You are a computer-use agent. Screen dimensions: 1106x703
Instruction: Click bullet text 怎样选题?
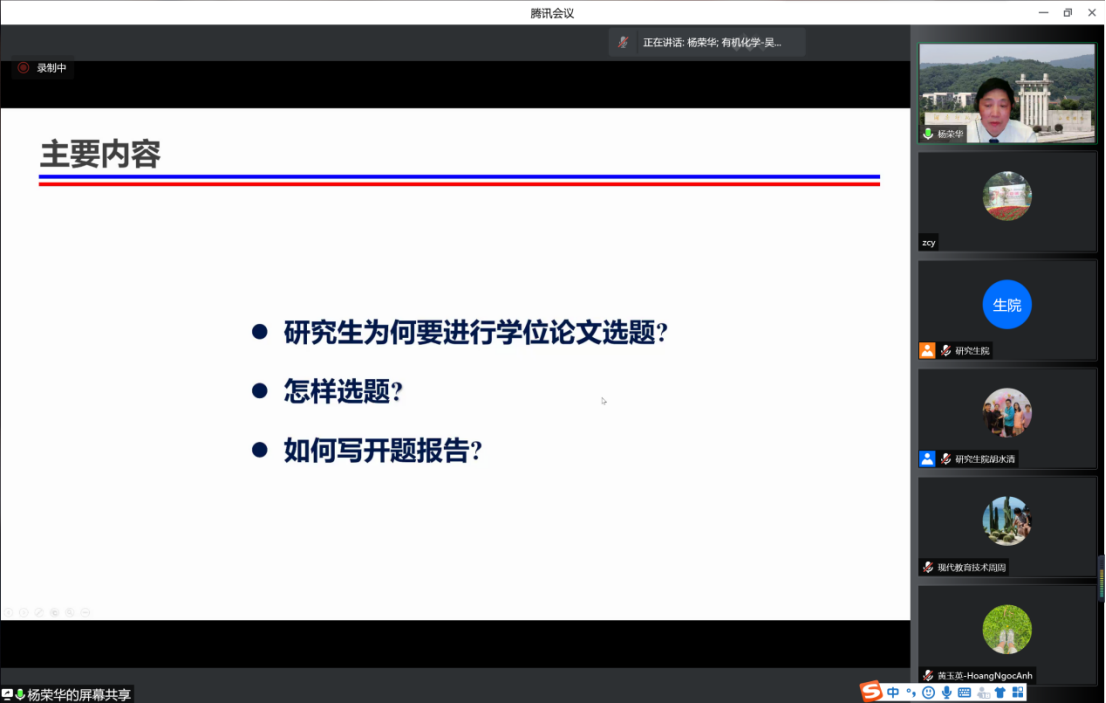(x=344, y=391)
